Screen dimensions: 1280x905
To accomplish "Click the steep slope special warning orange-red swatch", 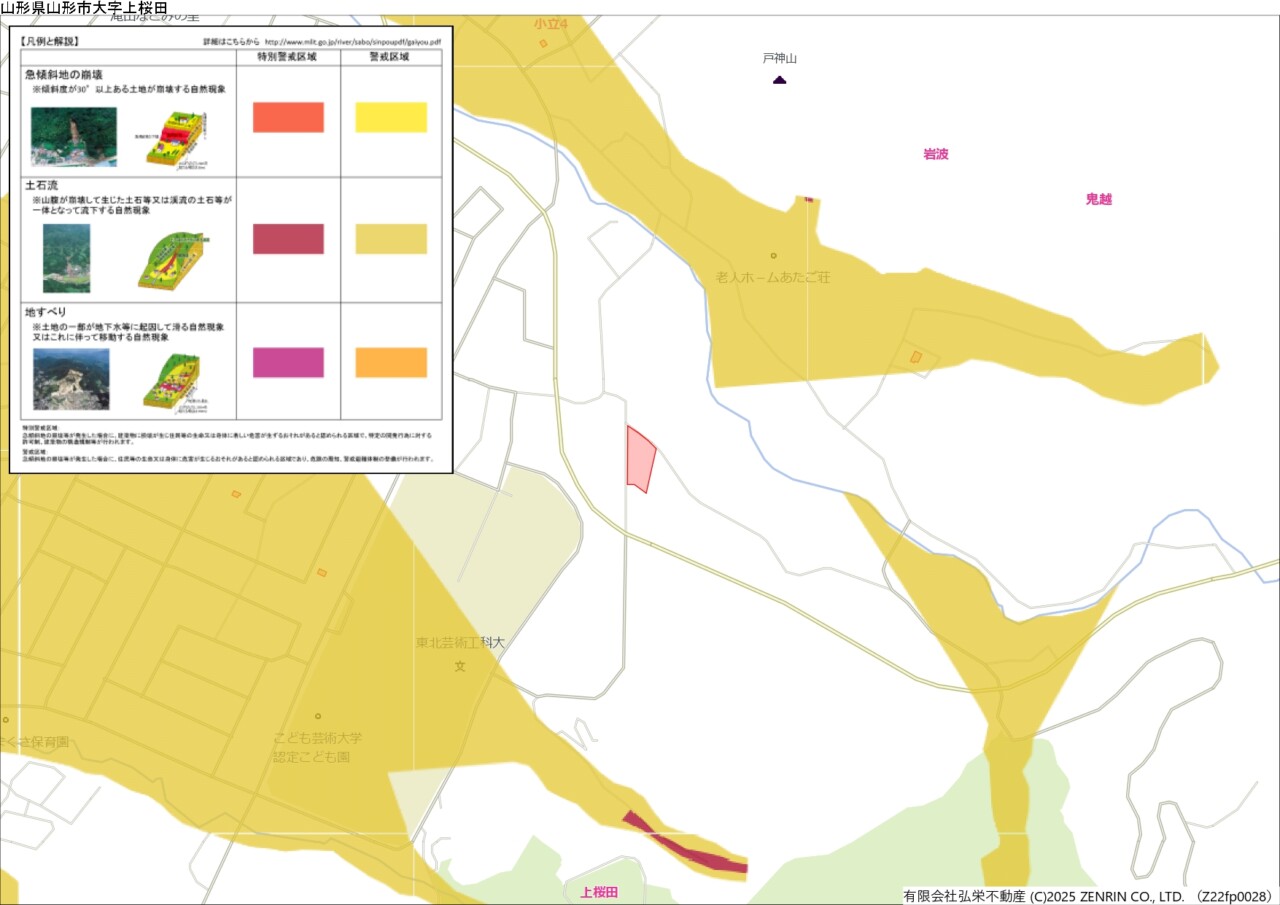I will (x=288, y=117).
